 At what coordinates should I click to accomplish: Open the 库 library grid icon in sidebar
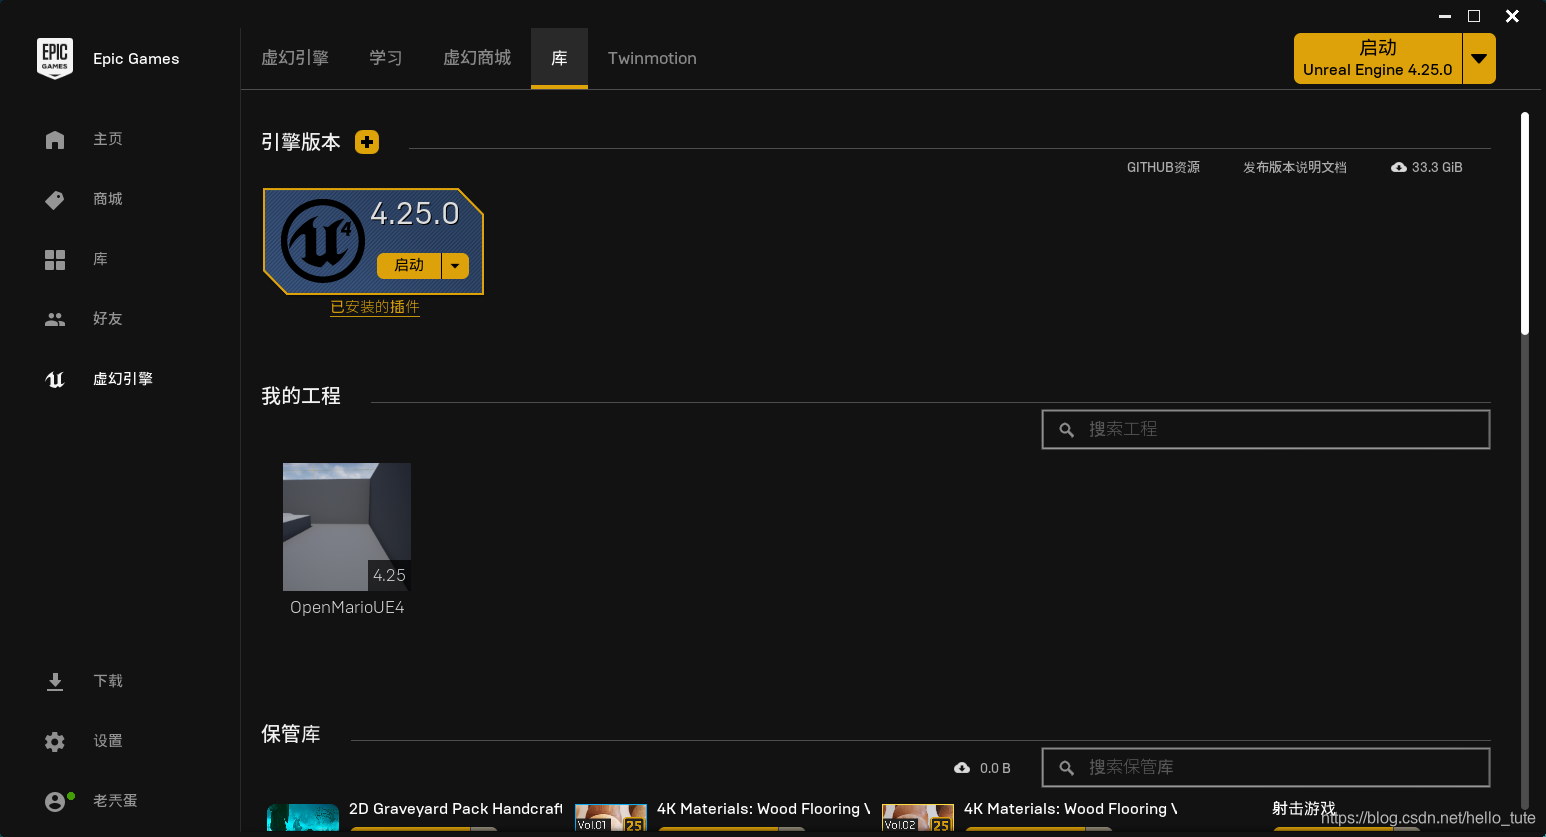[55, 260]
